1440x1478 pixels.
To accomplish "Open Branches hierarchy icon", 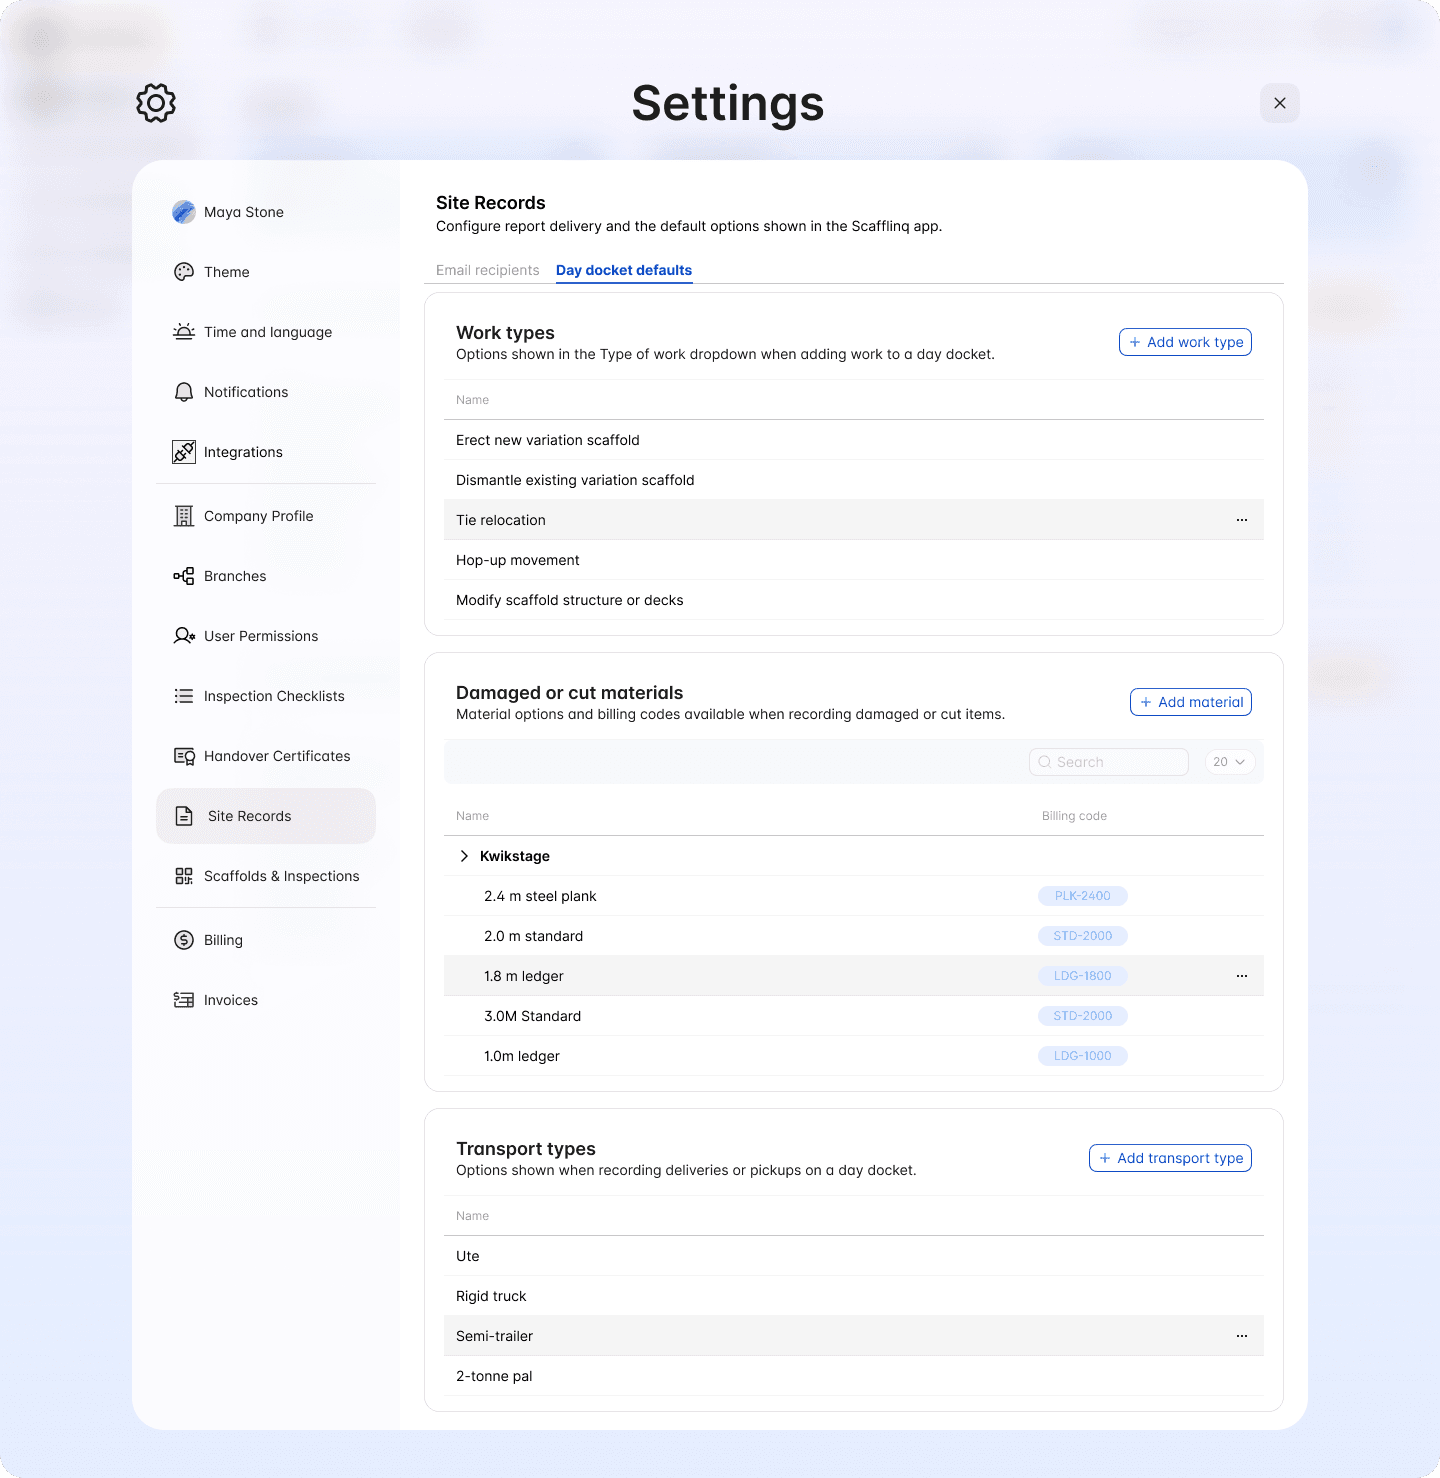I will point(184,576).
